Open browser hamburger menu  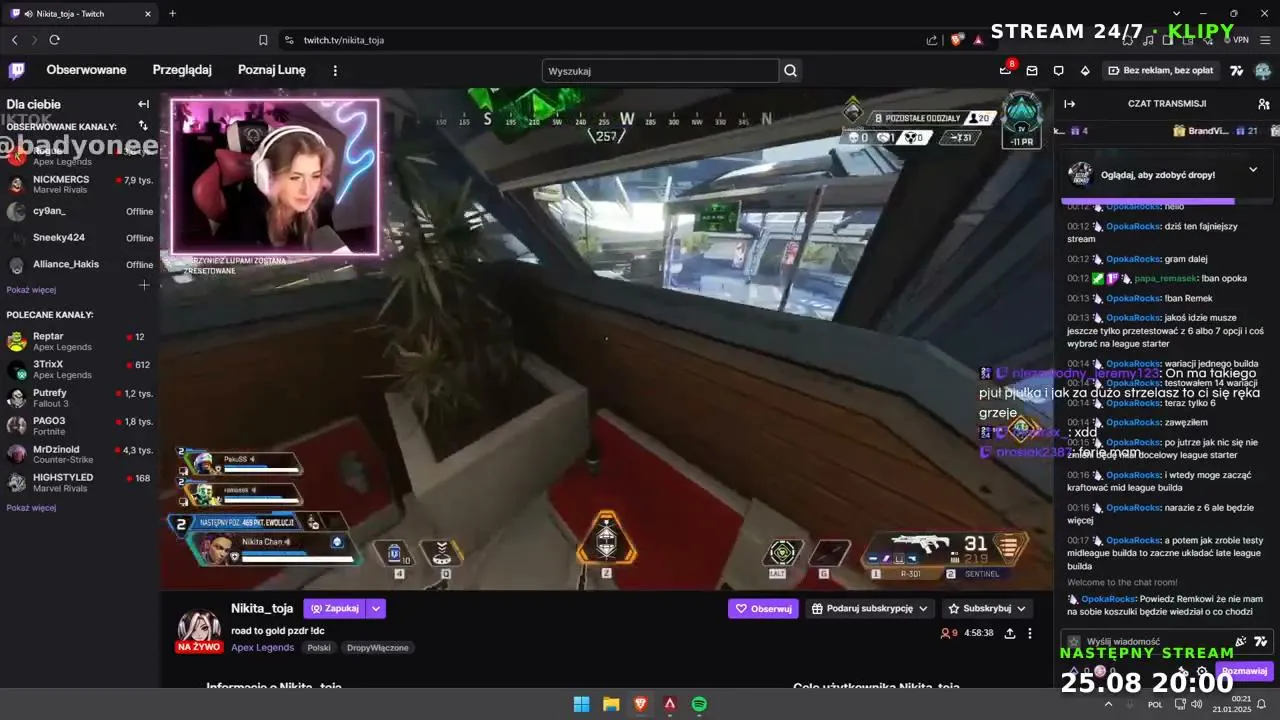click(x=1266, y=40)
